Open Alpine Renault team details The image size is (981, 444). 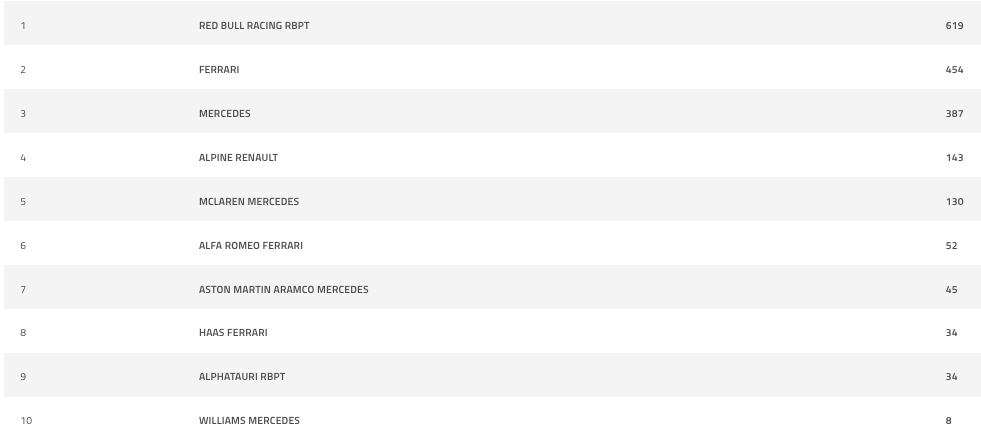point(238,158)
